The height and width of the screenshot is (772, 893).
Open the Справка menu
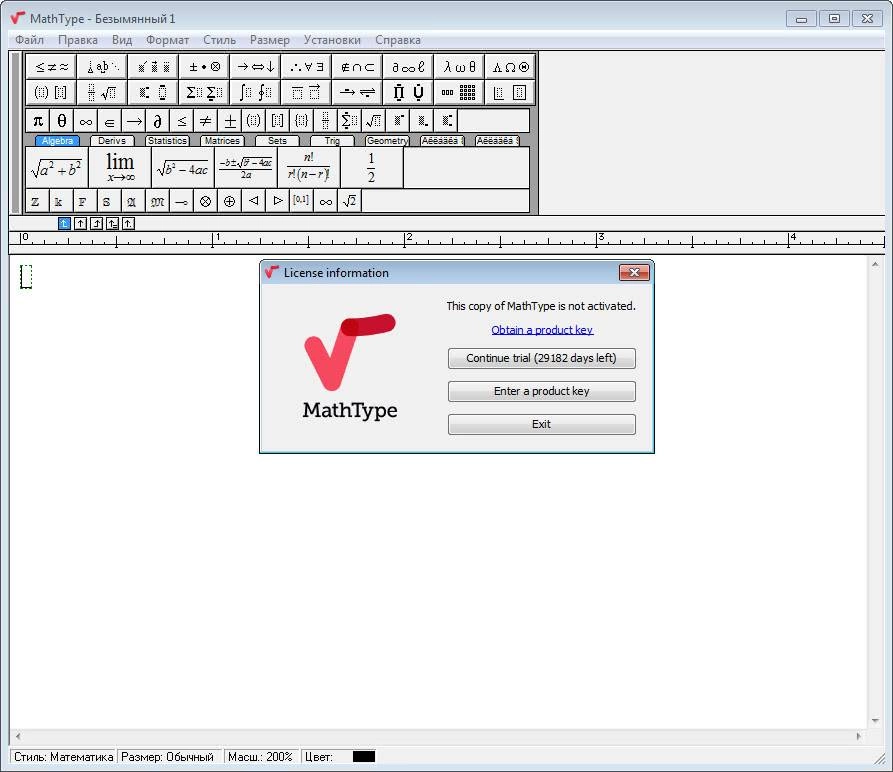tap(398, 40)
